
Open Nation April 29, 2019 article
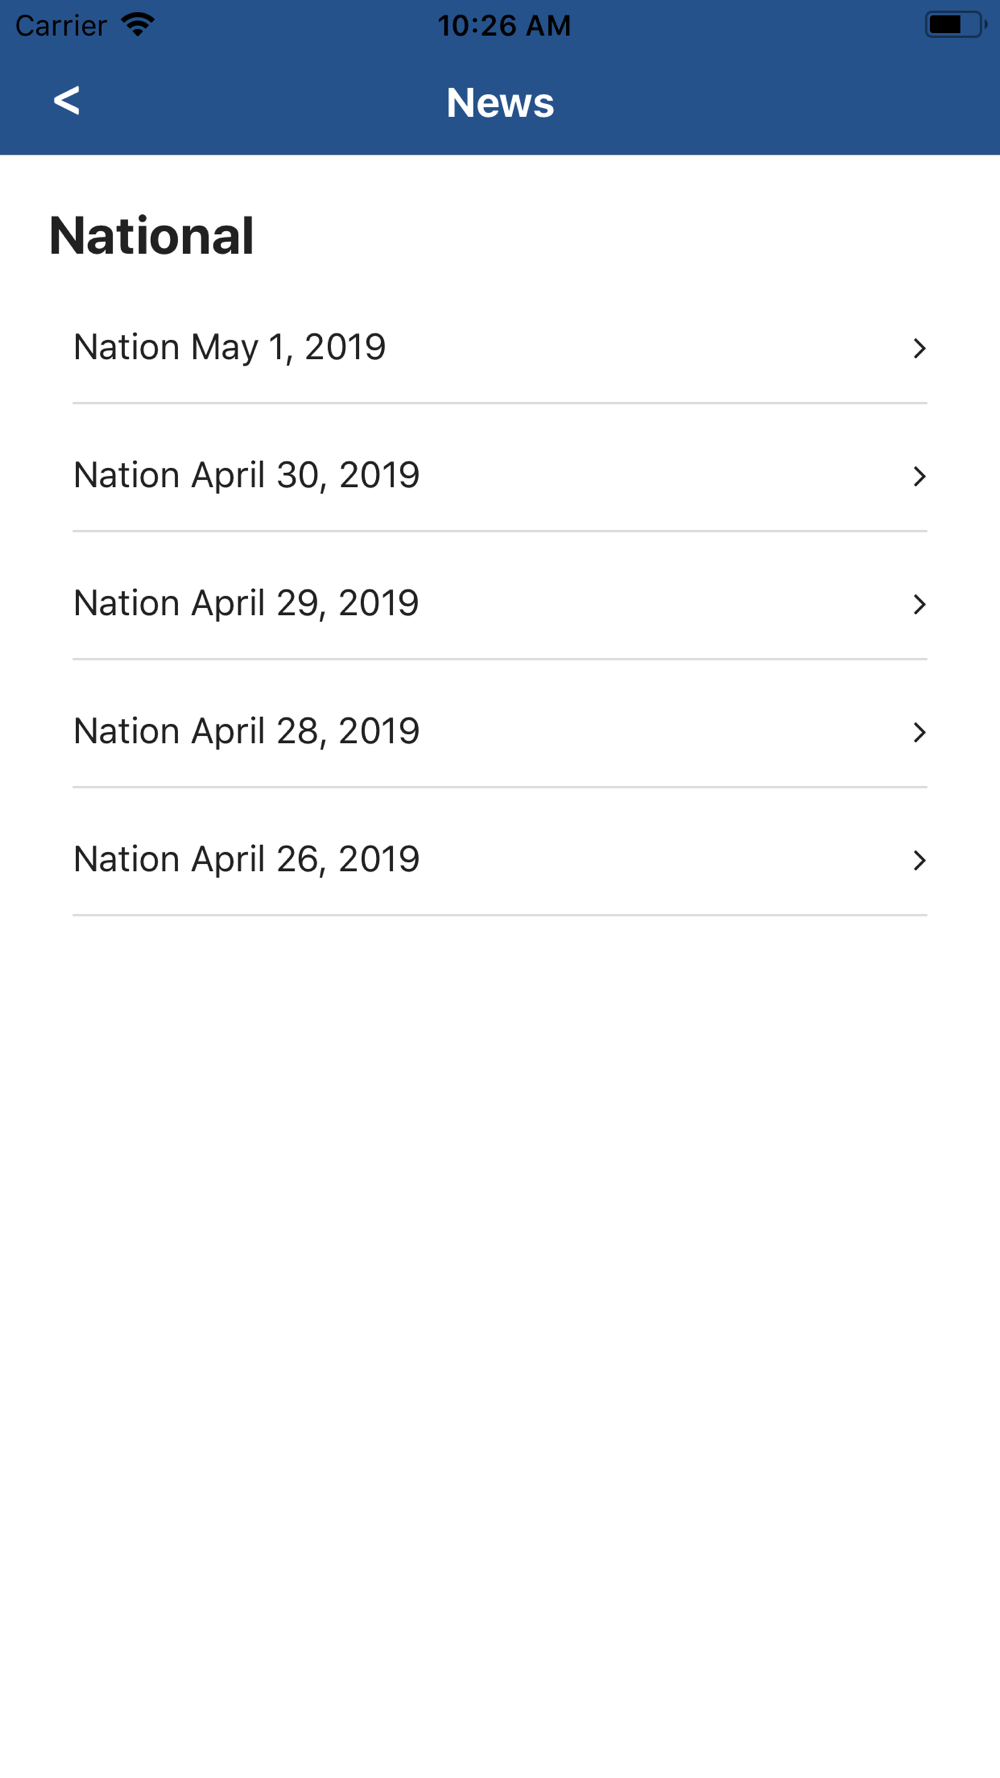pyautogui.click(x=500, y=603)
